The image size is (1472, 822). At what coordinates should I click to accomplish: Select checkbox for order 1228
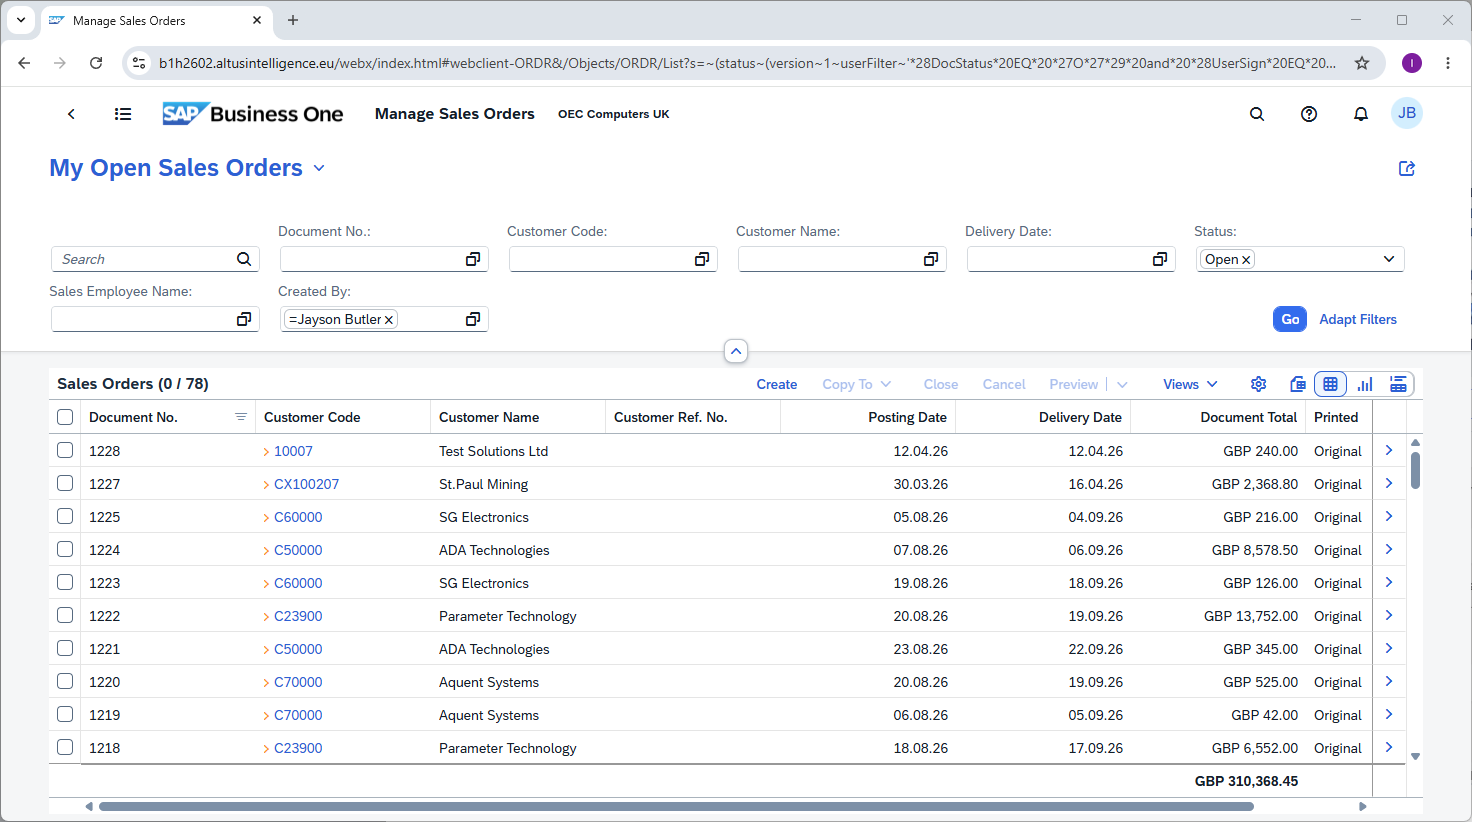coord(65,450)
